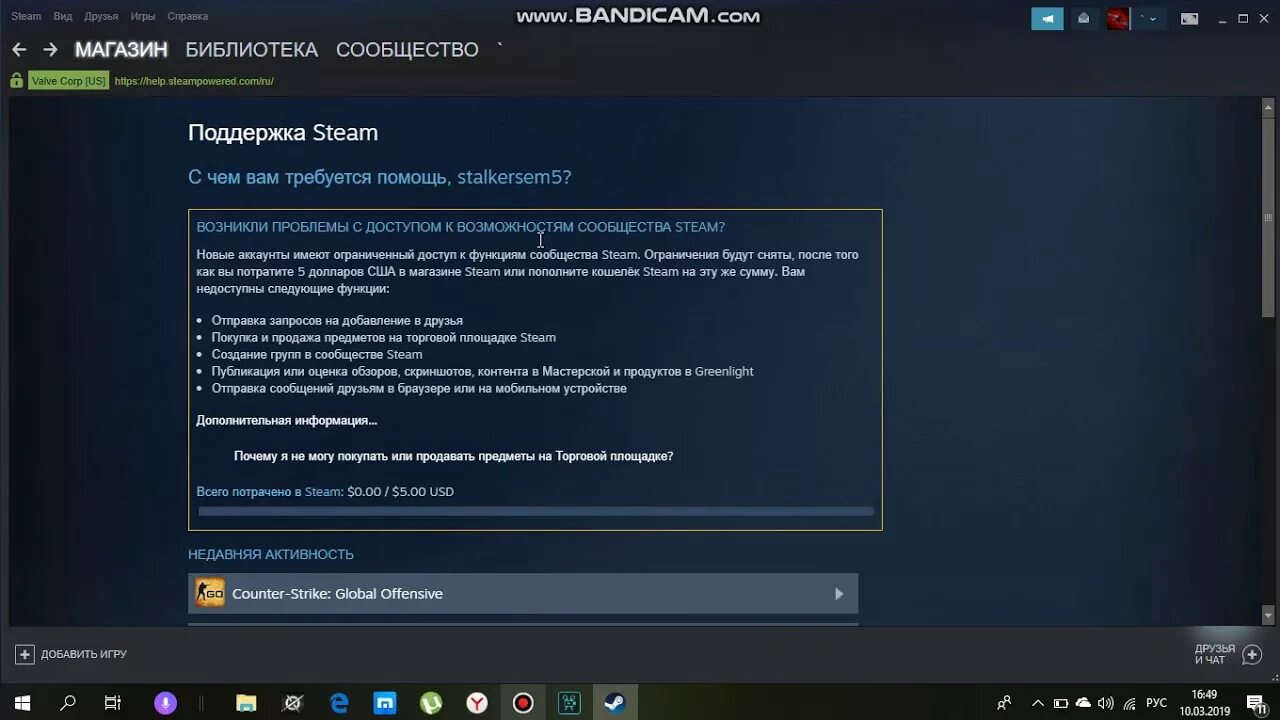Click the РУС language indicator
The height and width of the screenshot is (720, 1280).
(x=1156, y=703)
